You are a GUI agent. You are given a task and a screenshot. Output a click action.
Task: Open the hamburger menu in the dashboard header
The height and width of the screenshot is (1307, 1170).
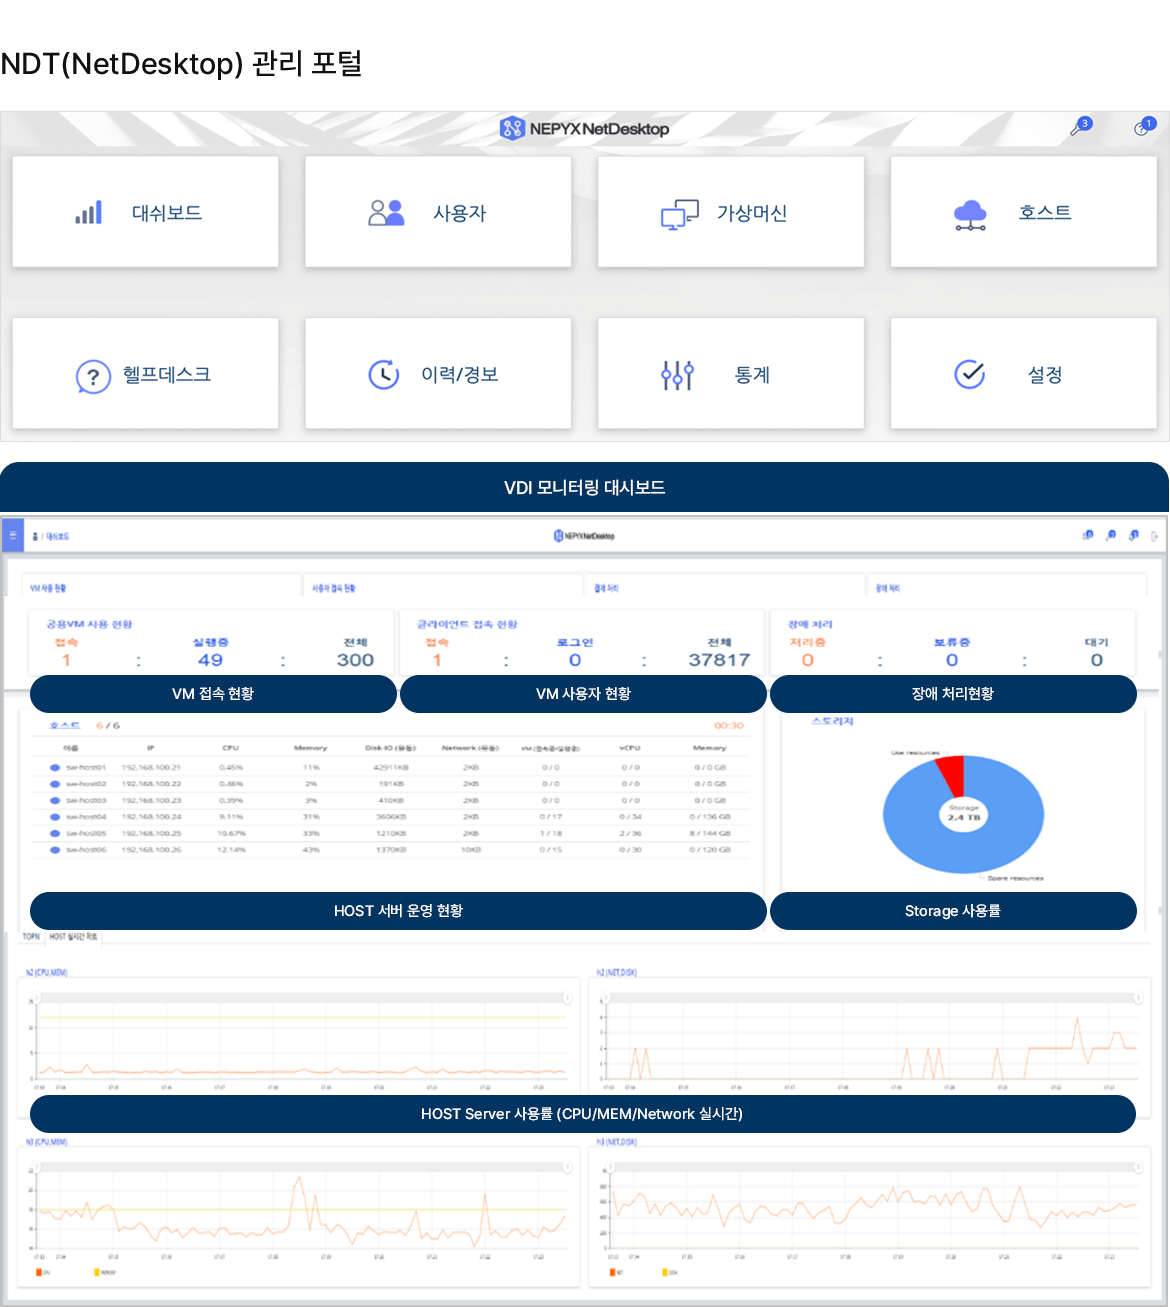(12, 536)
